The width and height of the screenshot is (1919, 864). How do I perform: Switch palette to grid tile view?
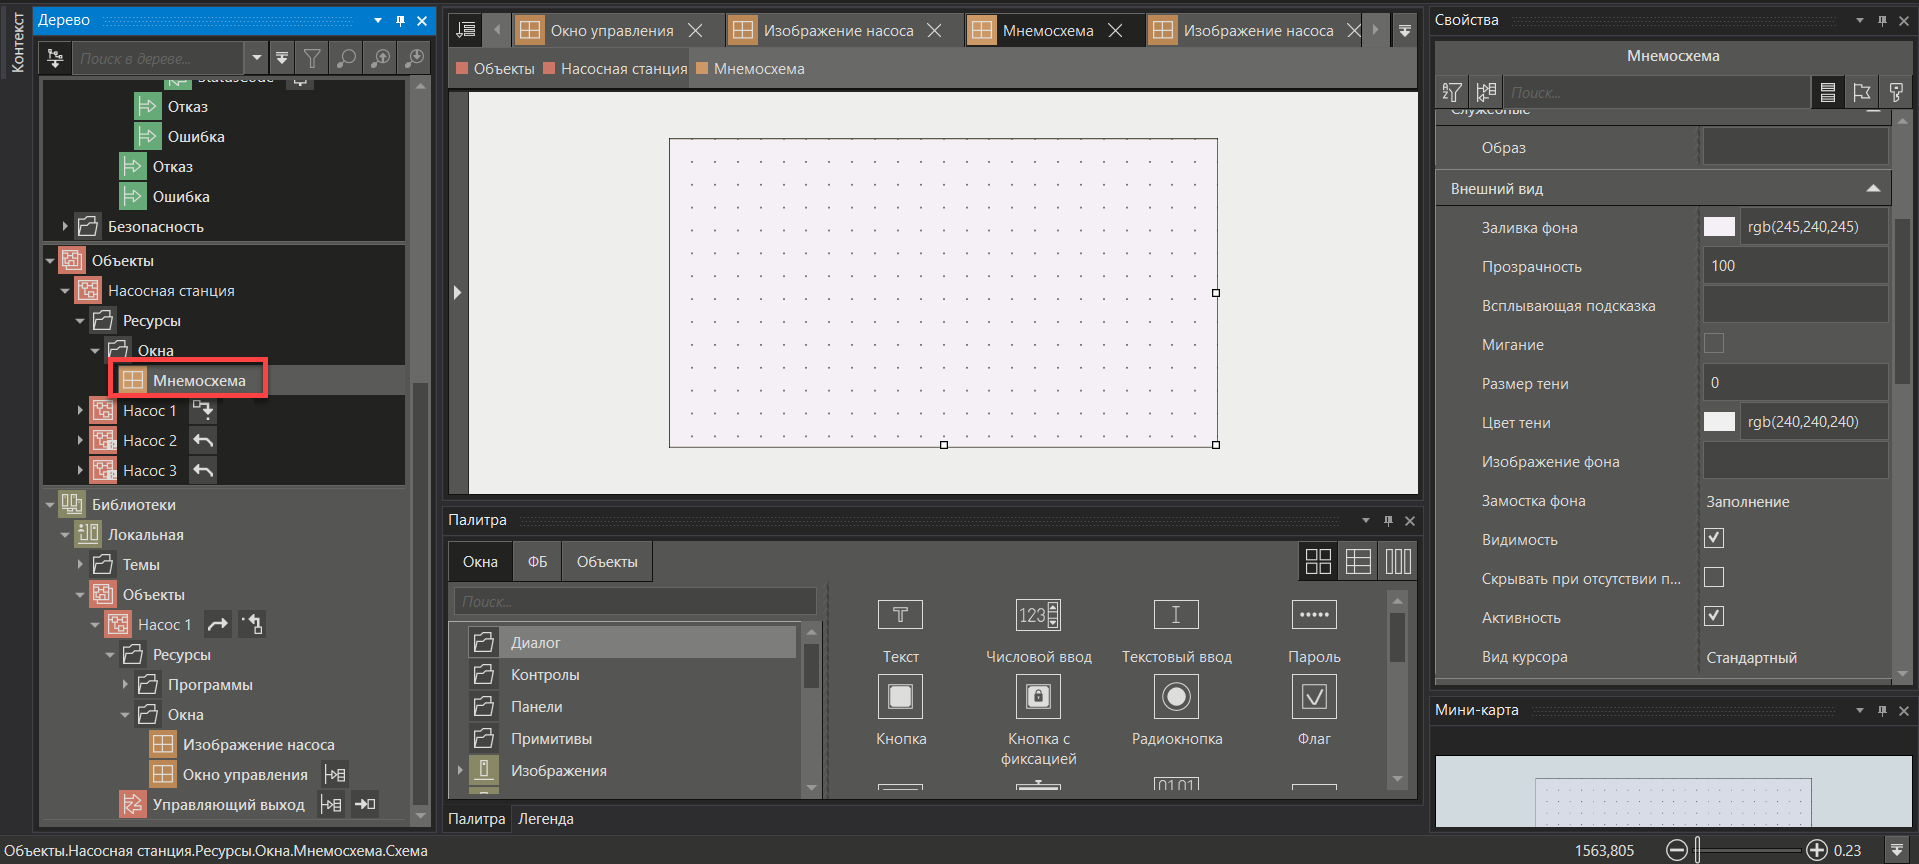tap(1318, 562)
